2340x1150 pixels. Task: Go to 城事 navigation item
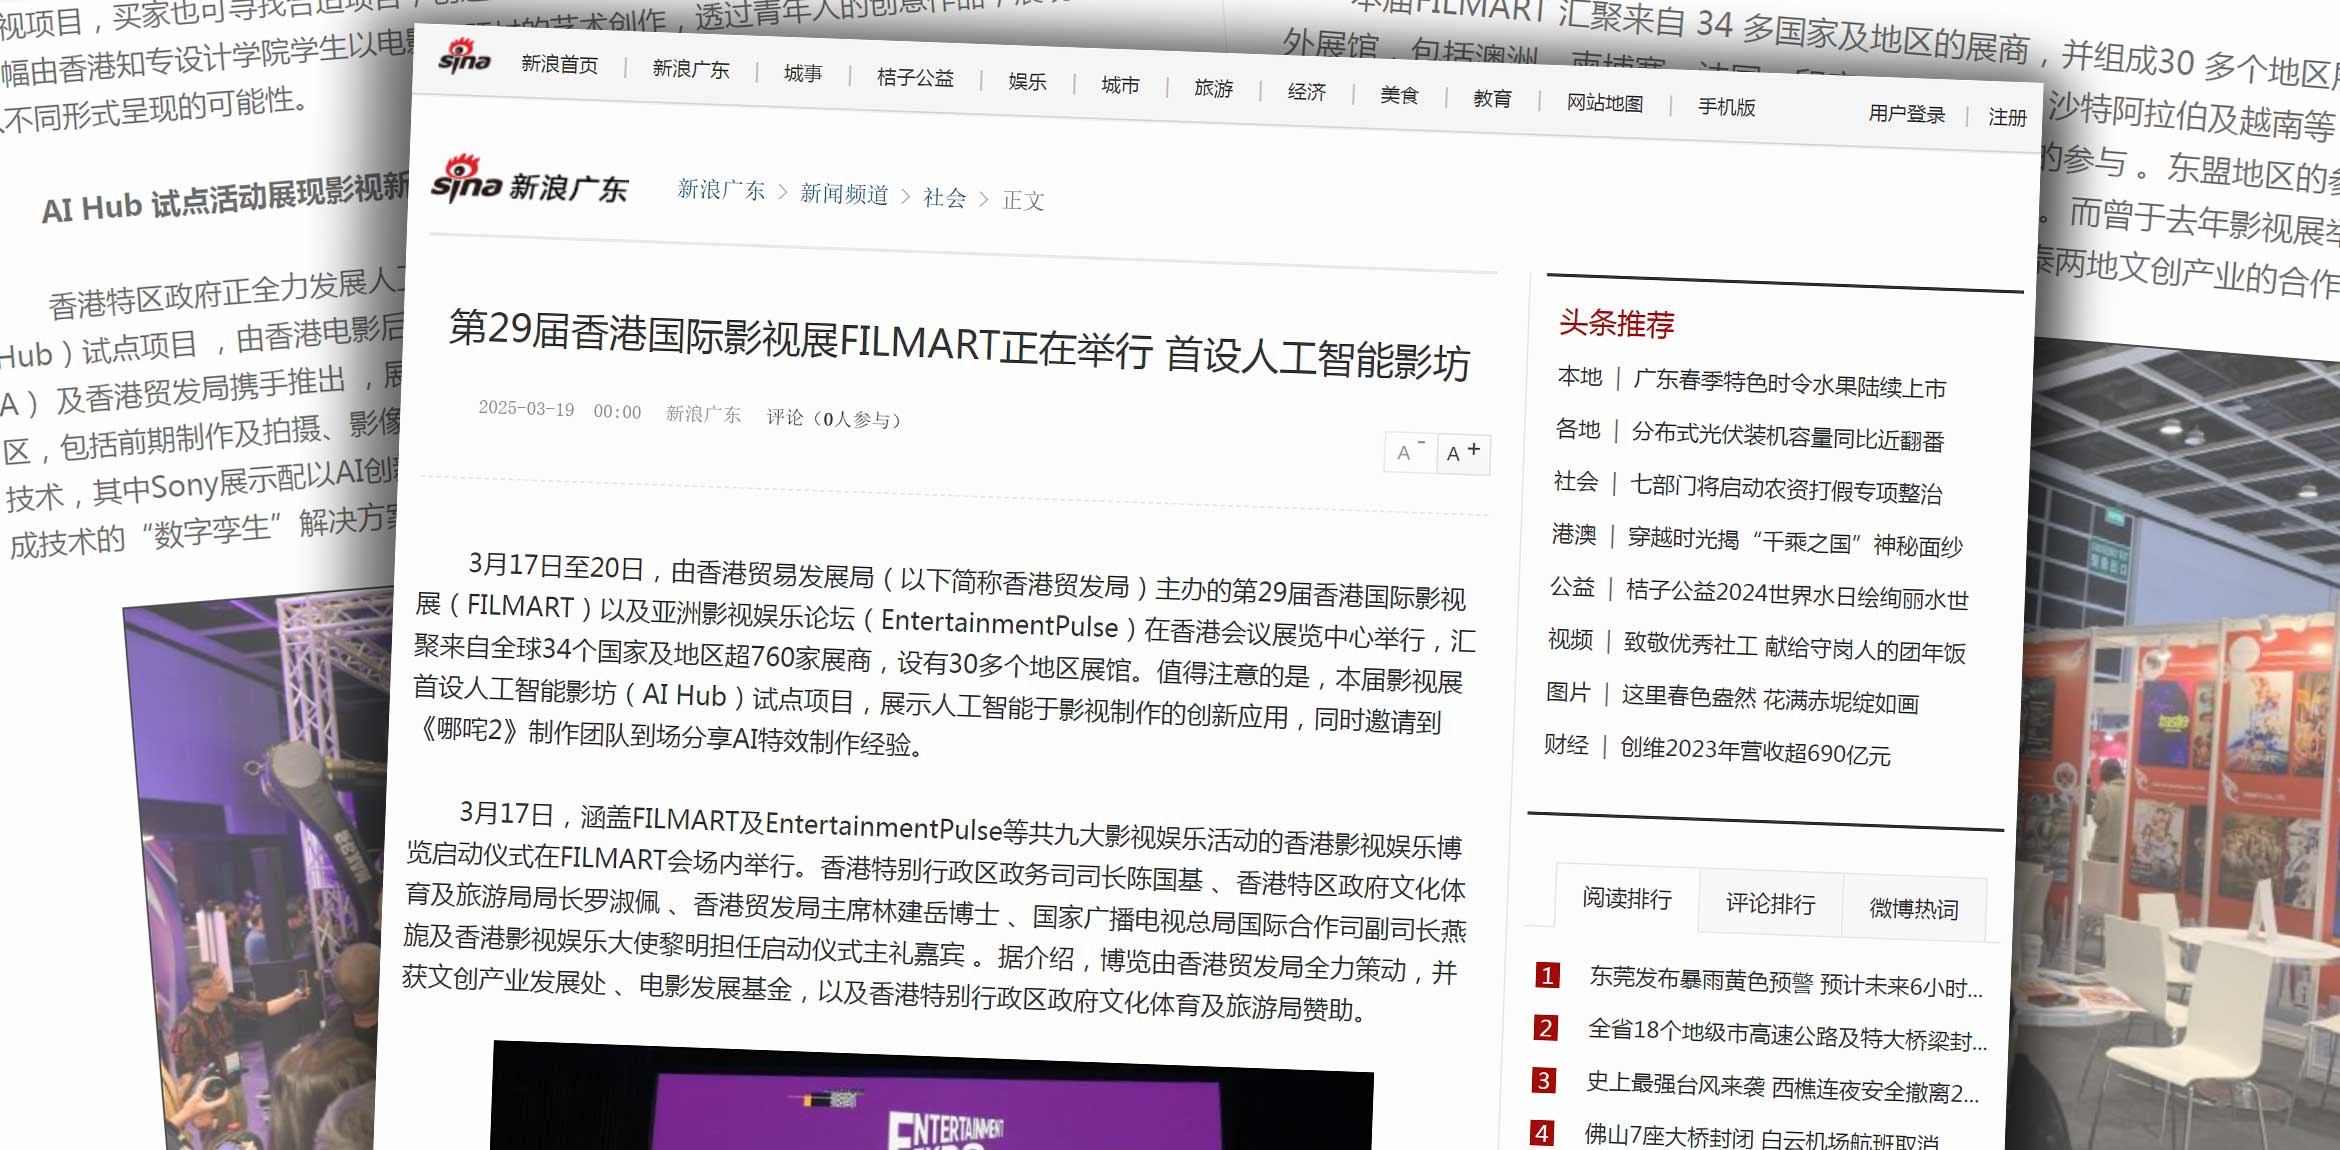tap(803, 73)
